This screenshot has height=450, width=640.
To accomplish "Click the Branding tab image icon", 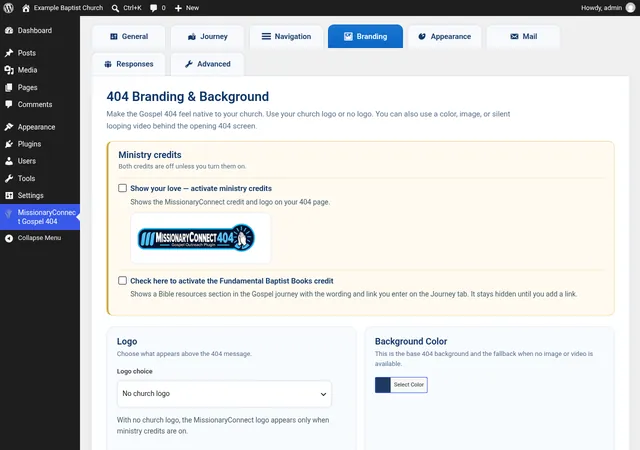I will pos(348,36).
